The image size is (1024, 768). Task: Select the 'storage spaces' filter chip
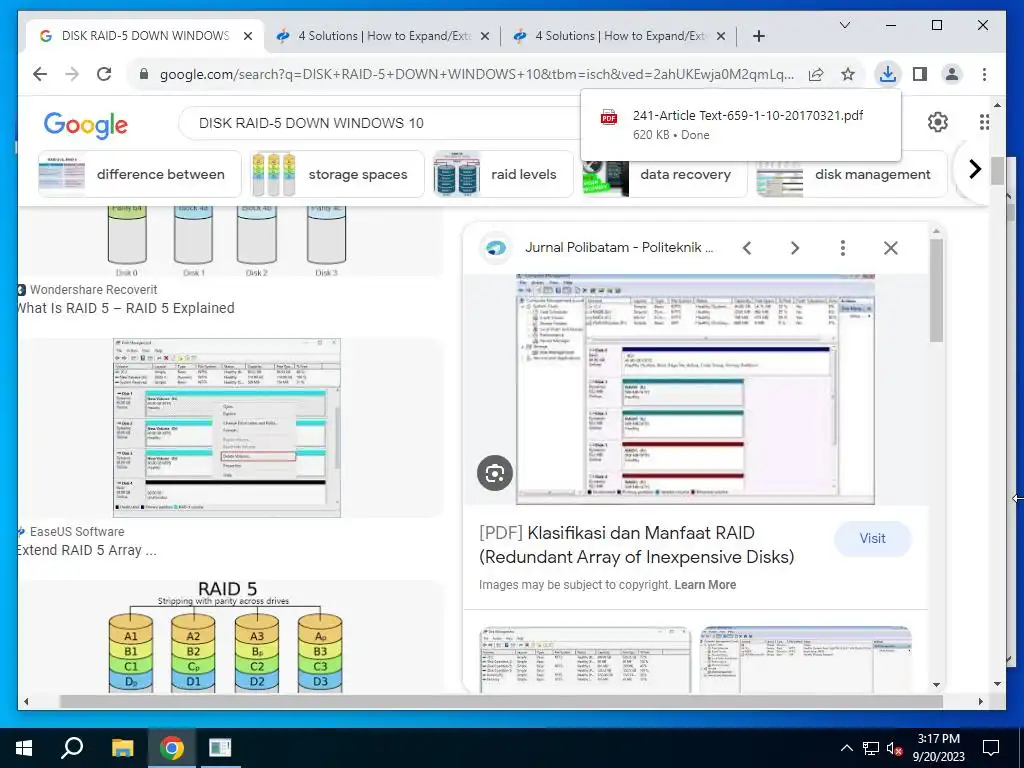click(338, 174)
